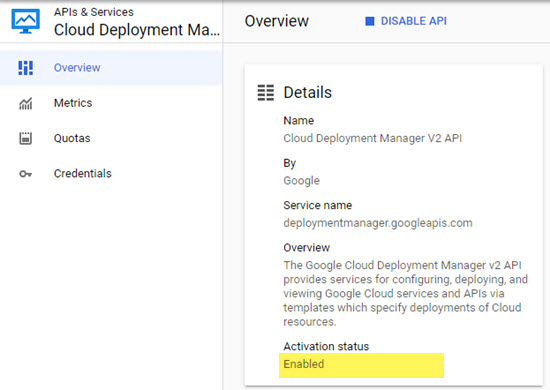Go to the Quotas section
Image resolution: width=550 pixels, height=390 pixels.
pos(111,138)
